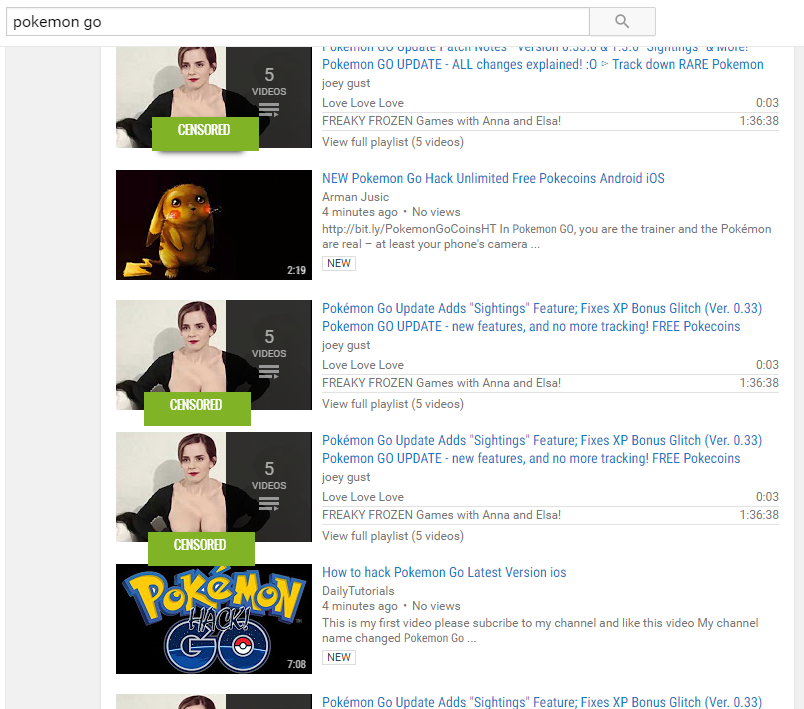Click the NEW badge under Arman Jusic video
The image size is (804, 709).
click(x=339, y=264)
